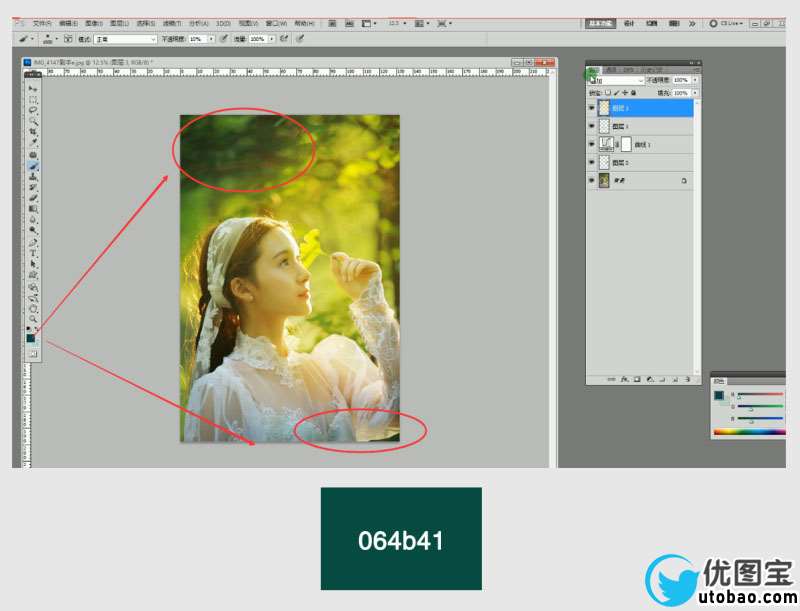The width and height of the screenshot is (800, 611).
Task: Select the Dodge tool
Action: [x=33, y=231]
